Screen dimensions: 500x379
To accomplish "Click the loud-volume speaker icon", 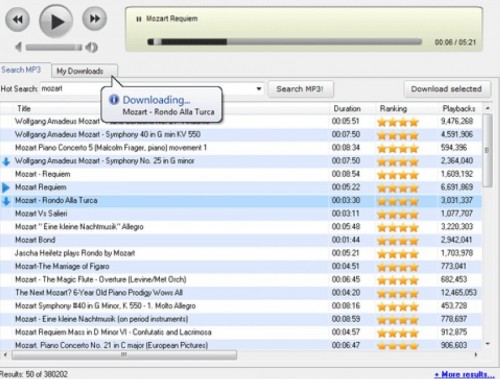I will pos(91,47).
